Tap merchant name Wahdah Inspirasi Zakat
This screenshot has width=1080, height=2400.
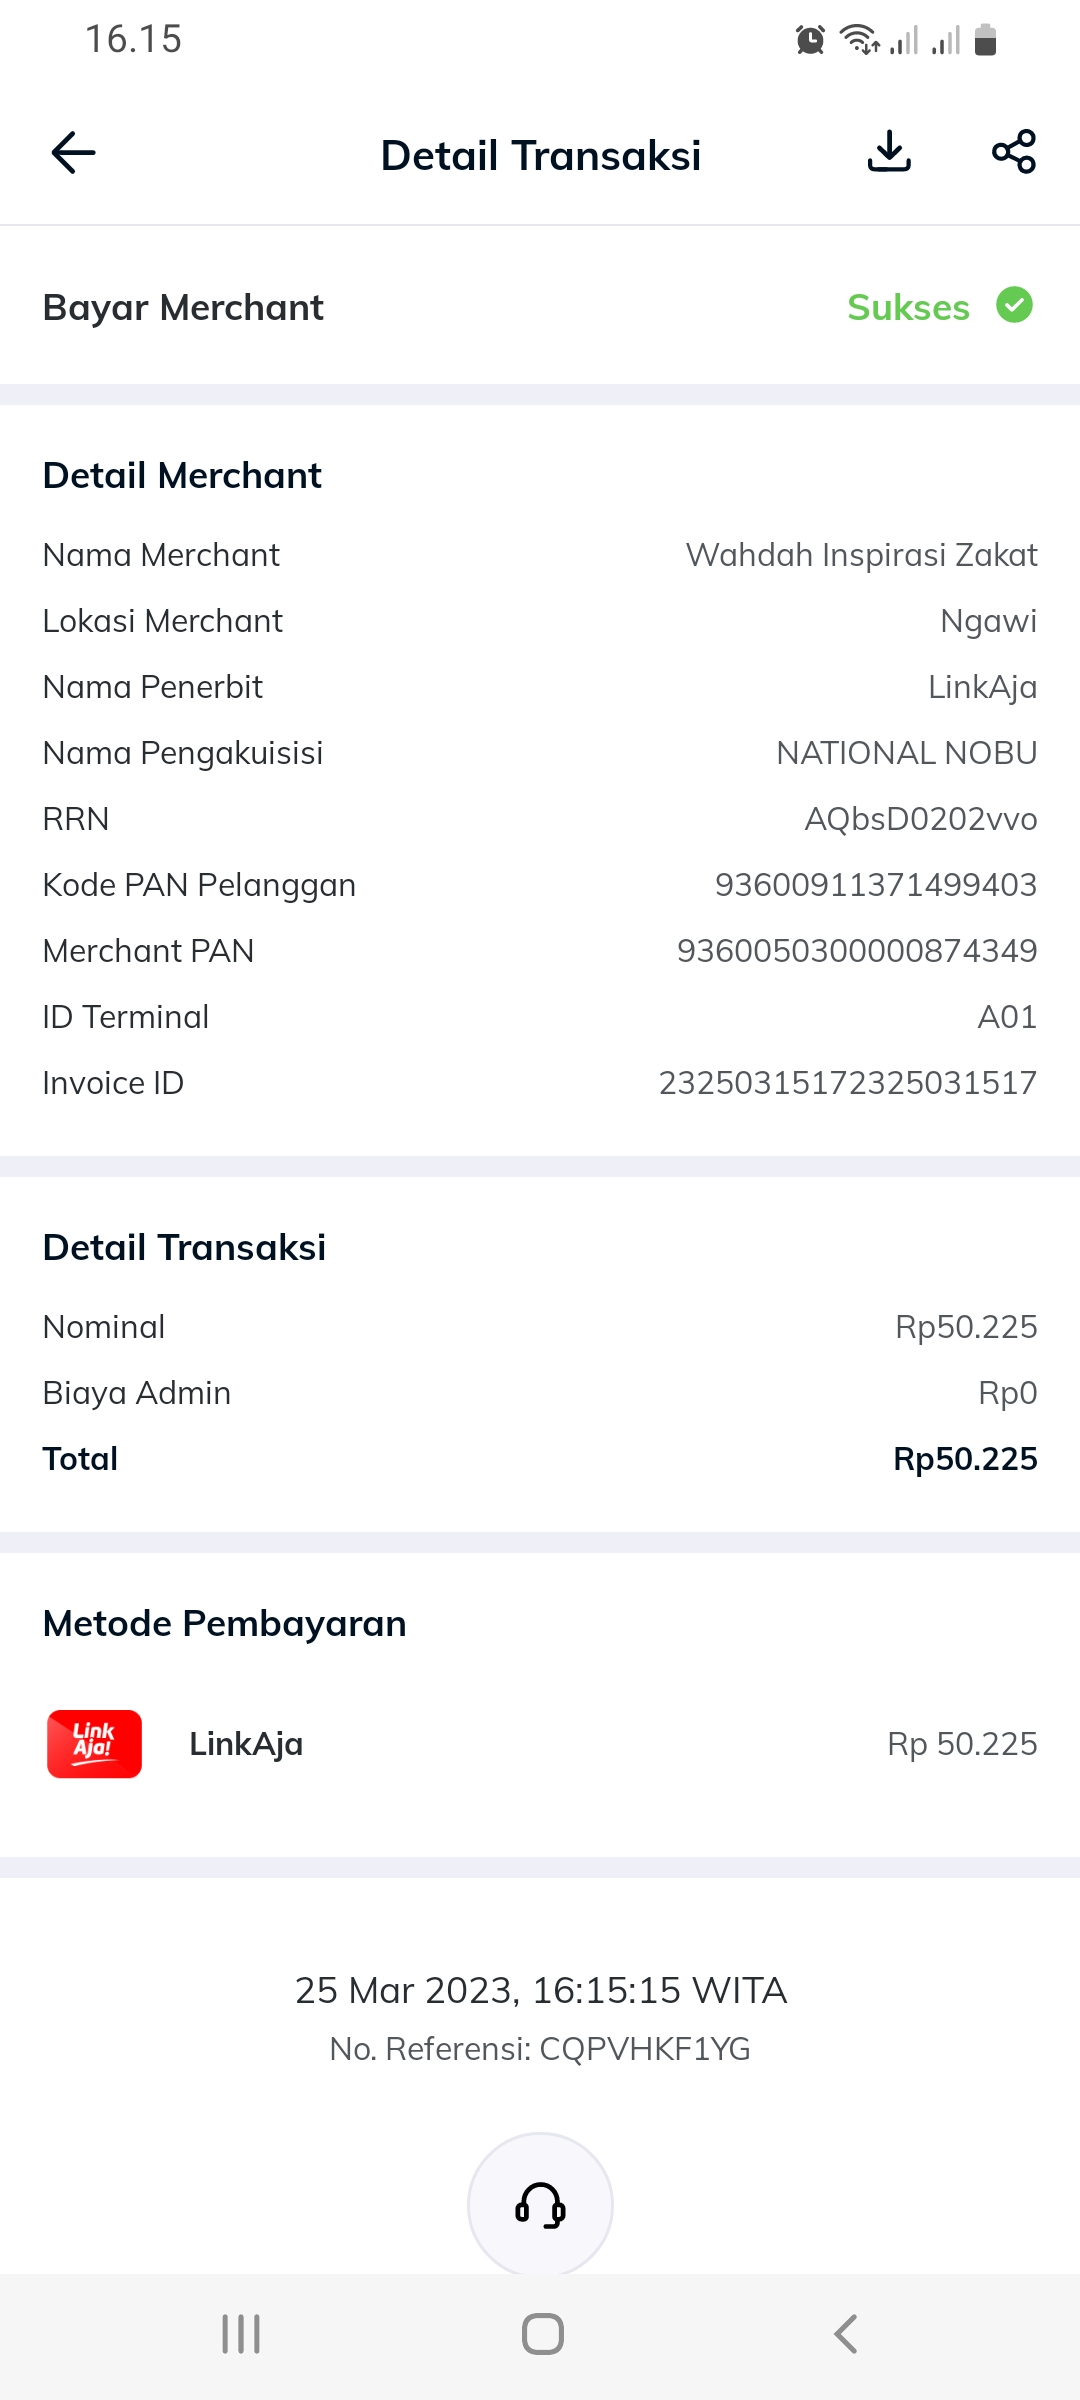pos(861,555)
